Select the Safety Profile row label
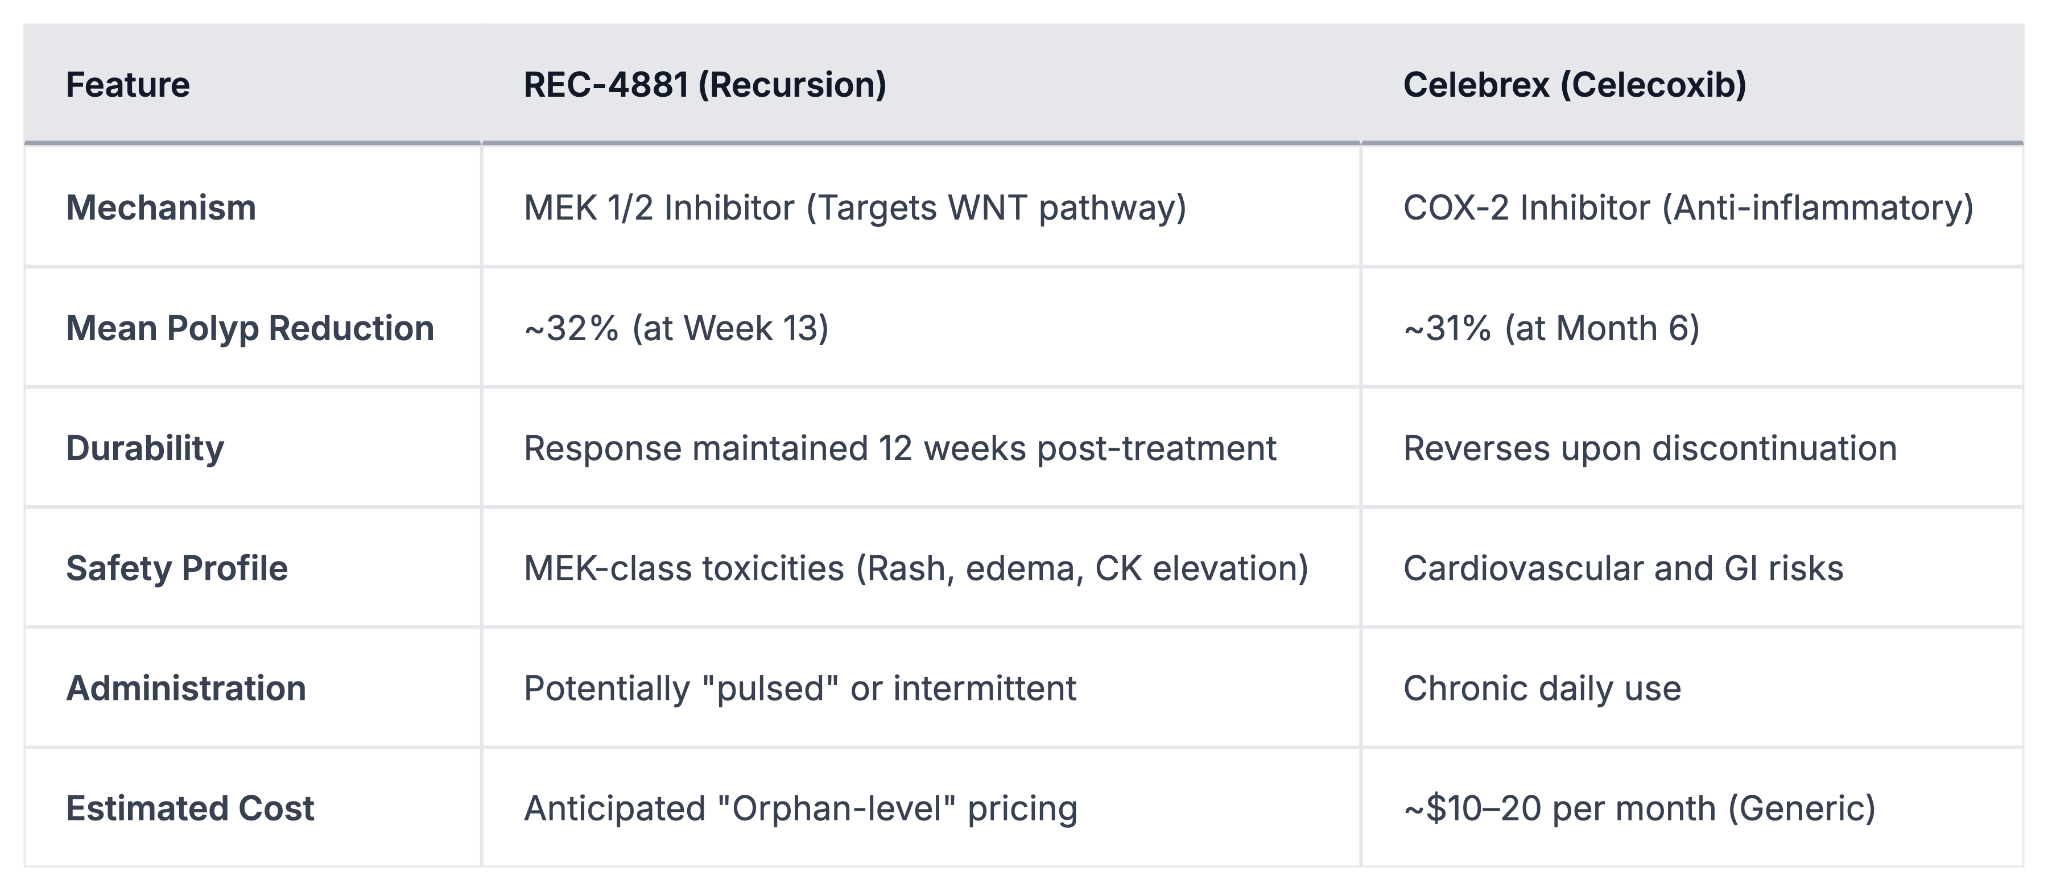 click(x=177, y=568)
